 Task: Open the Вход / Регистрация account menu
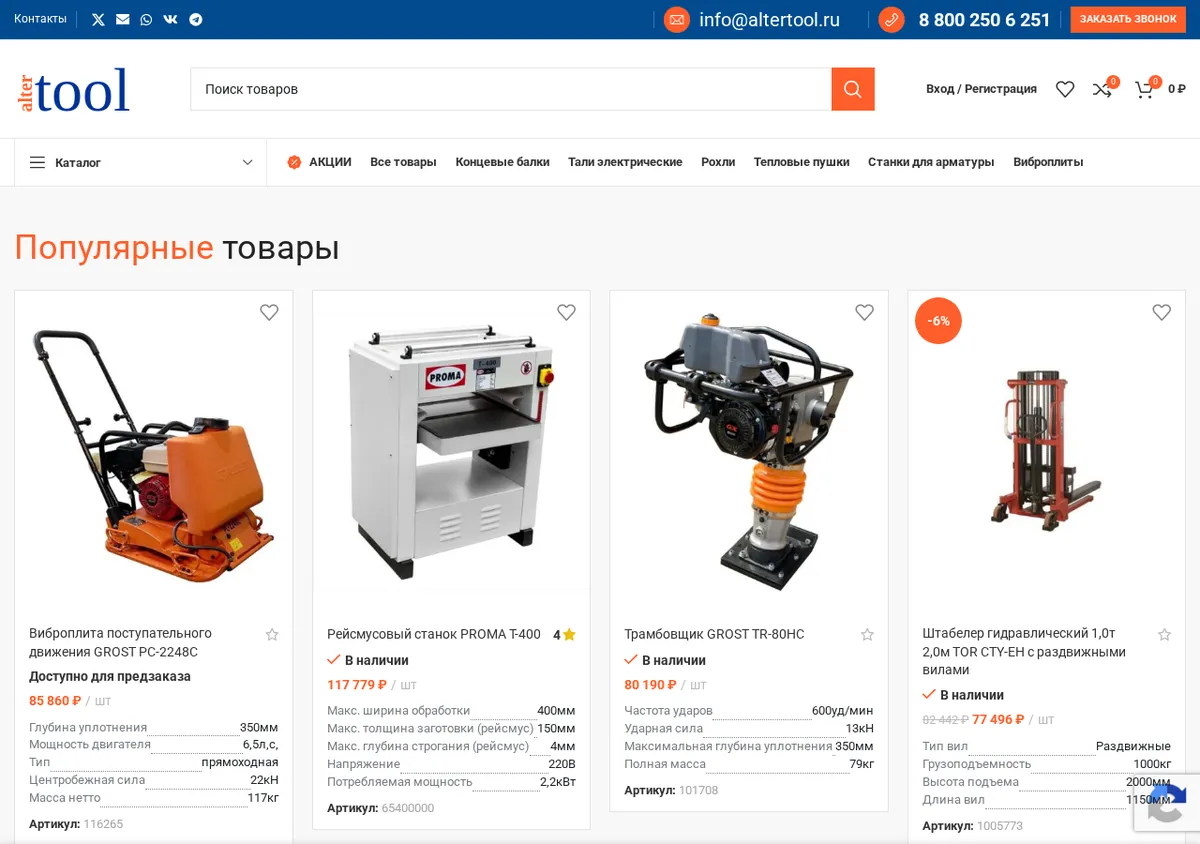[981, 89]
